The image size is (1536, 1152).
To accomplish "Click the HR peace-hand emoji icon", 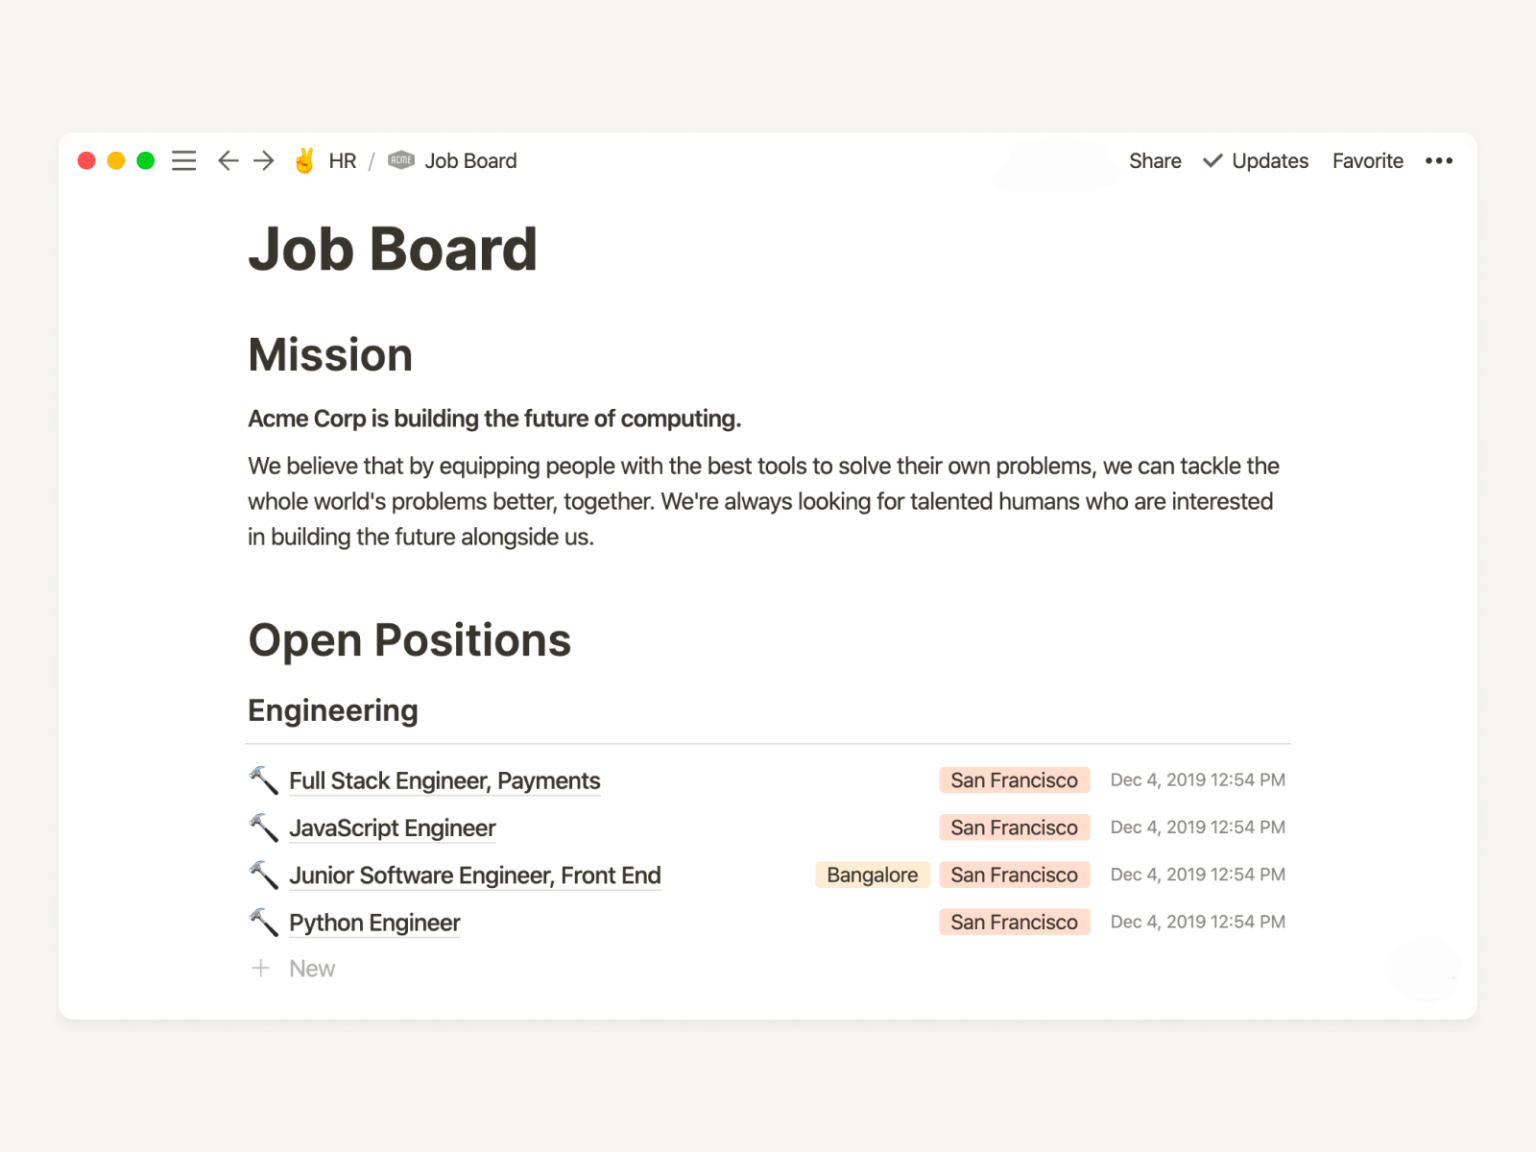I will (x=305, y=161).
